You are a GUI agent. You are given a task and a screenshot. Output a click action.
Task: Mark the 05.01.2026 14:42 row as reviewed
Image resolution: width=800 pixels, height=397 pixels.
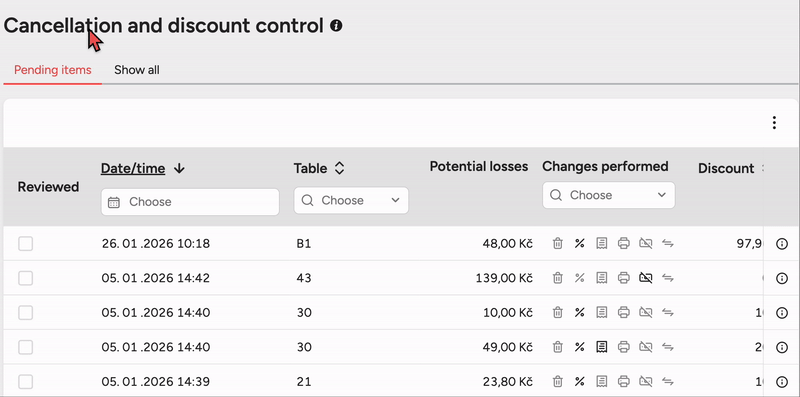pyautogui.click(x=26, y=278)
